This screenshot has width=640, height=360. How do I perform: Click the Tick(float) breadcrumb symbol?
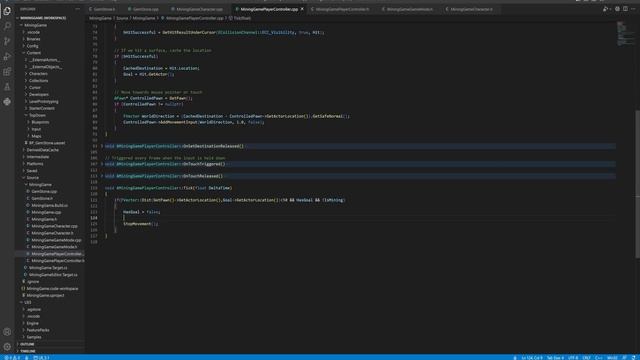coord(242,18)
